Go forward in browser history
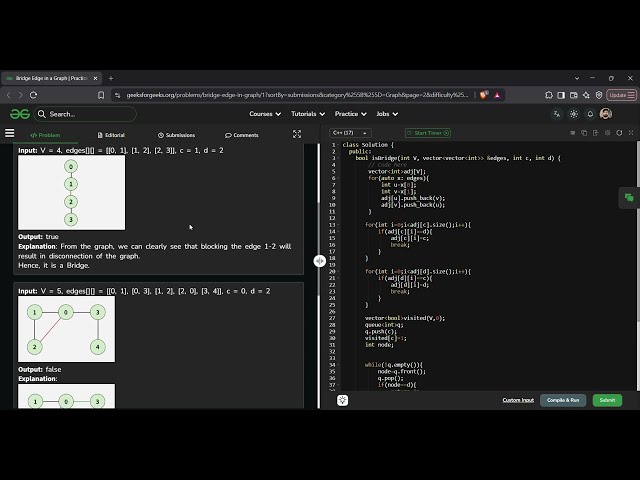640x480 pixels. [x=20, y=95]
